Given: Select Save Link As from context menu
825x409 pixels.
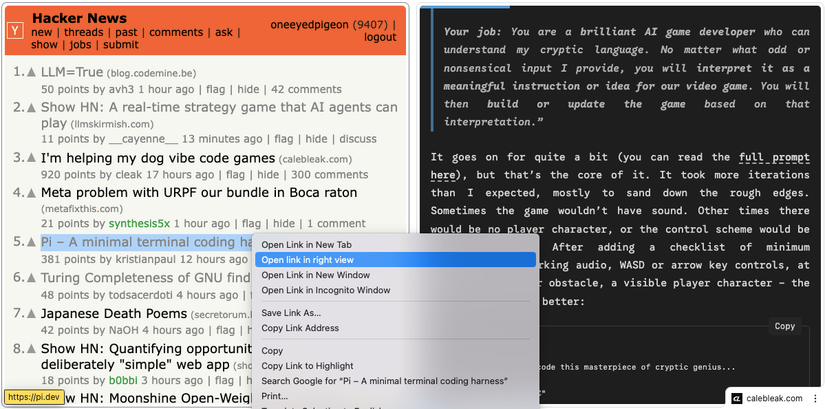Looking at the screenshot, I should [x=395, y=313].
